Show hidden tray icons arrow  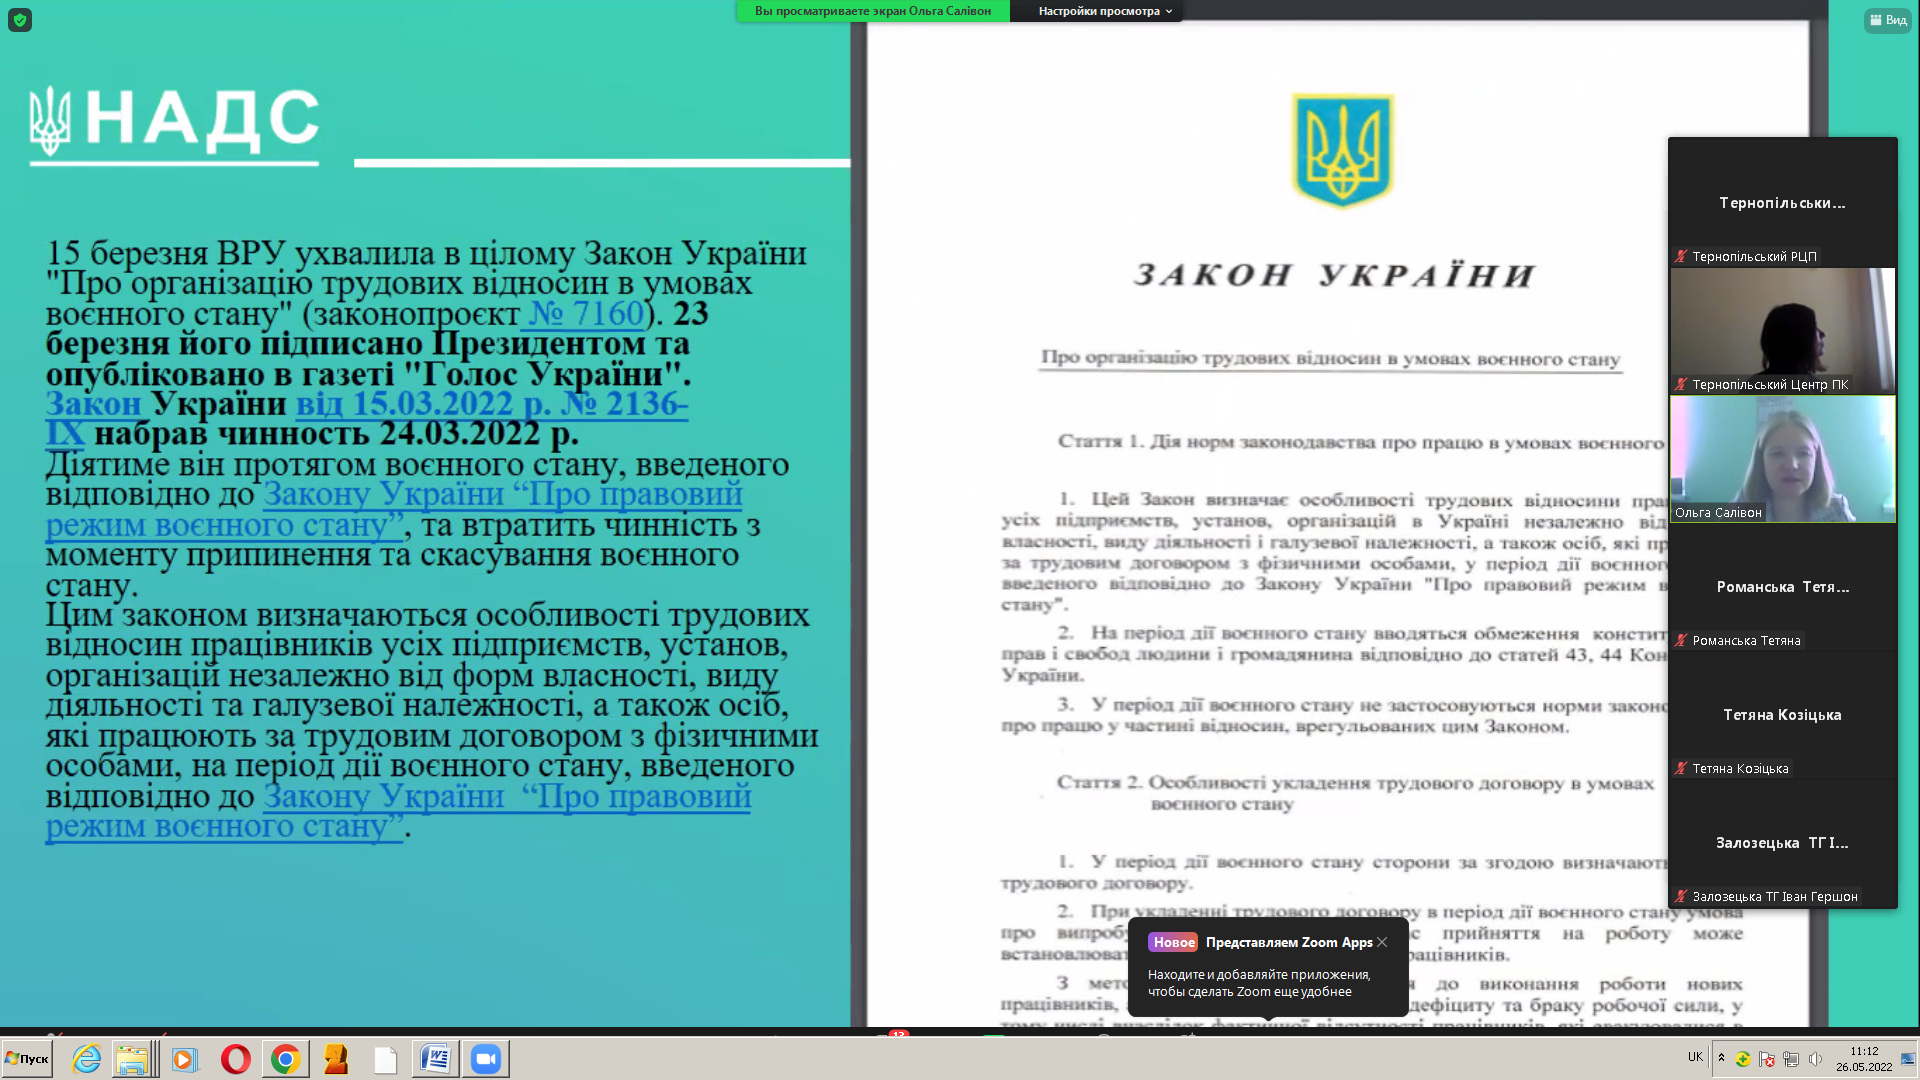coord(1721,1058)
